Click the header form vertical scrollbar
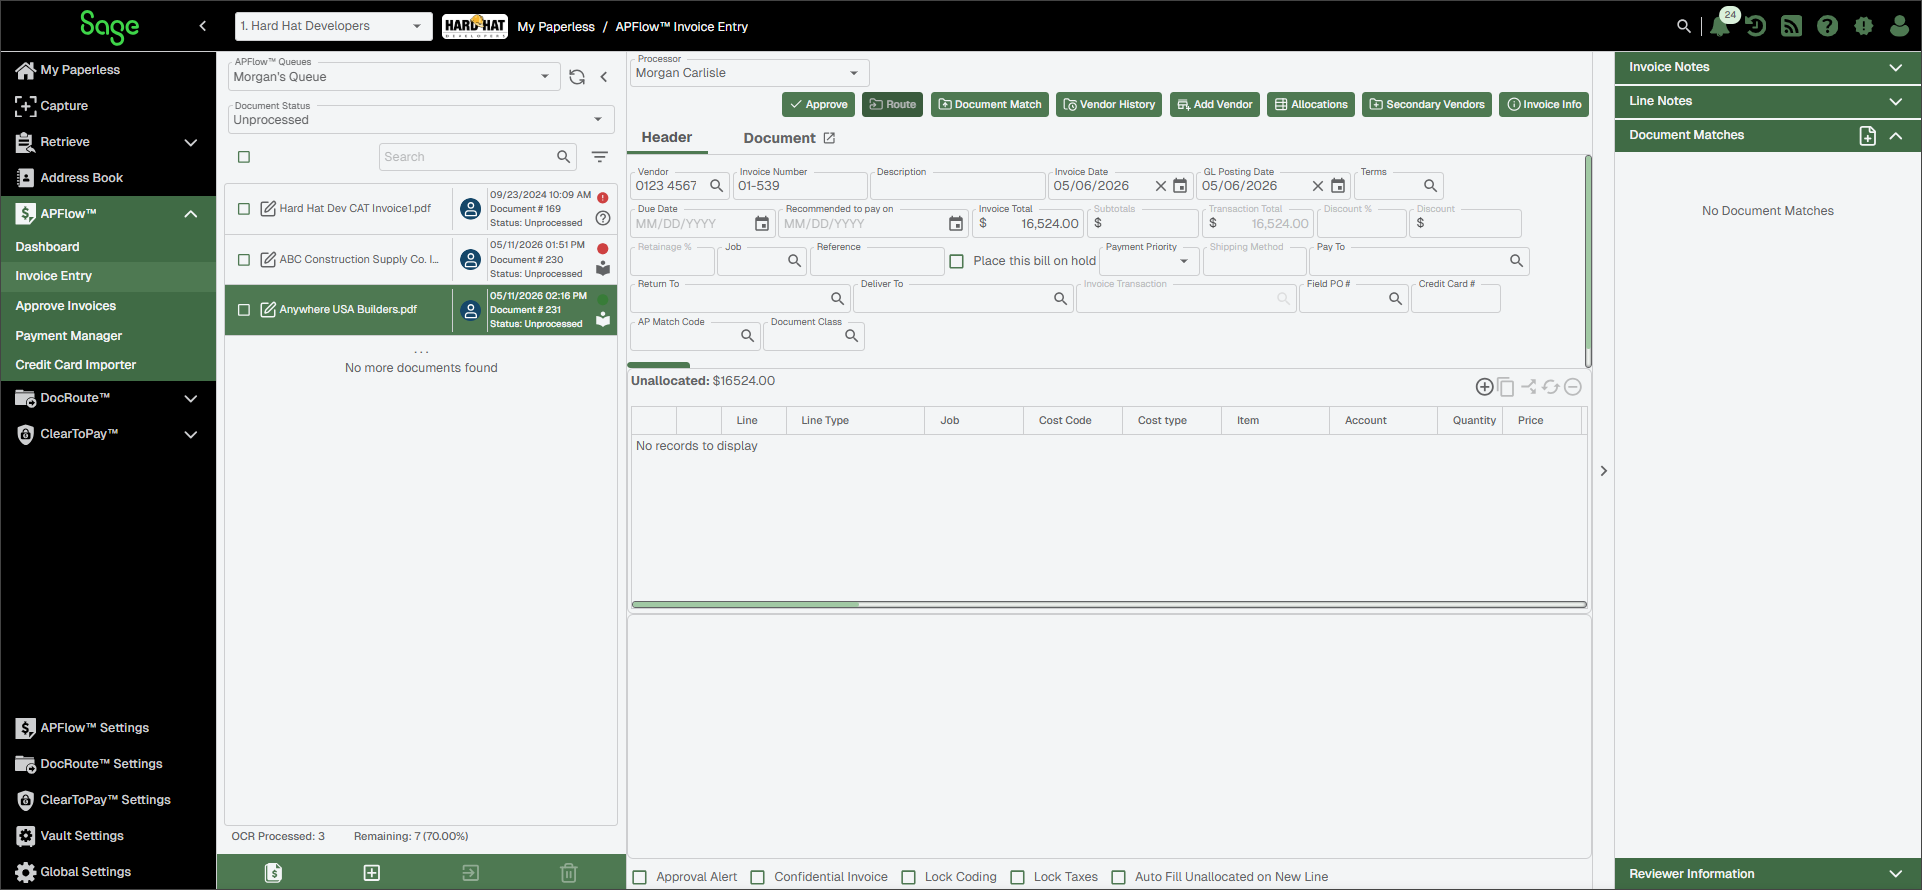Screen dimensions: 1922x890 click(x=1588, y=261)
